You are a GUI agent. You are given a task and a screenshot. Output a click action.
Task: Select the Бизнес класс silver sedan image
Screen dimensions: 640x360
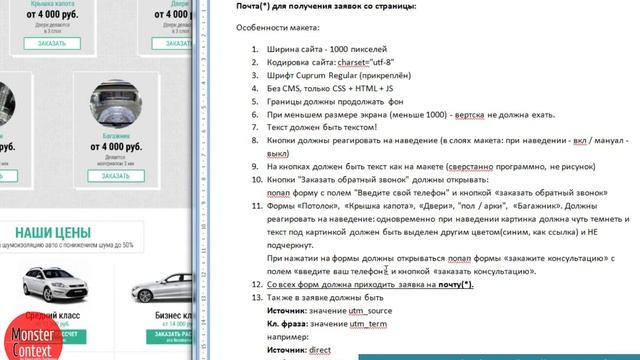click(x=162, y=288)
